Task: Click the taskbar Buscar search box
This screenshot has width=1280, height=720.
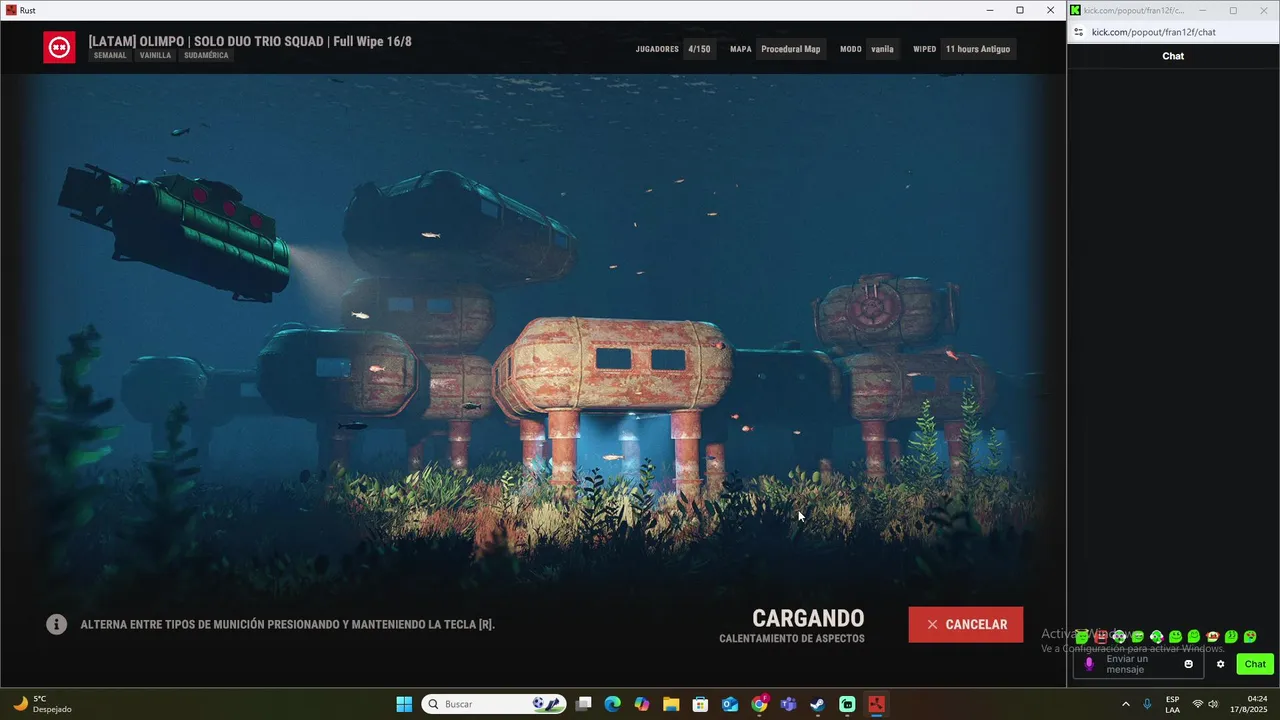Action: pos(494,704)
